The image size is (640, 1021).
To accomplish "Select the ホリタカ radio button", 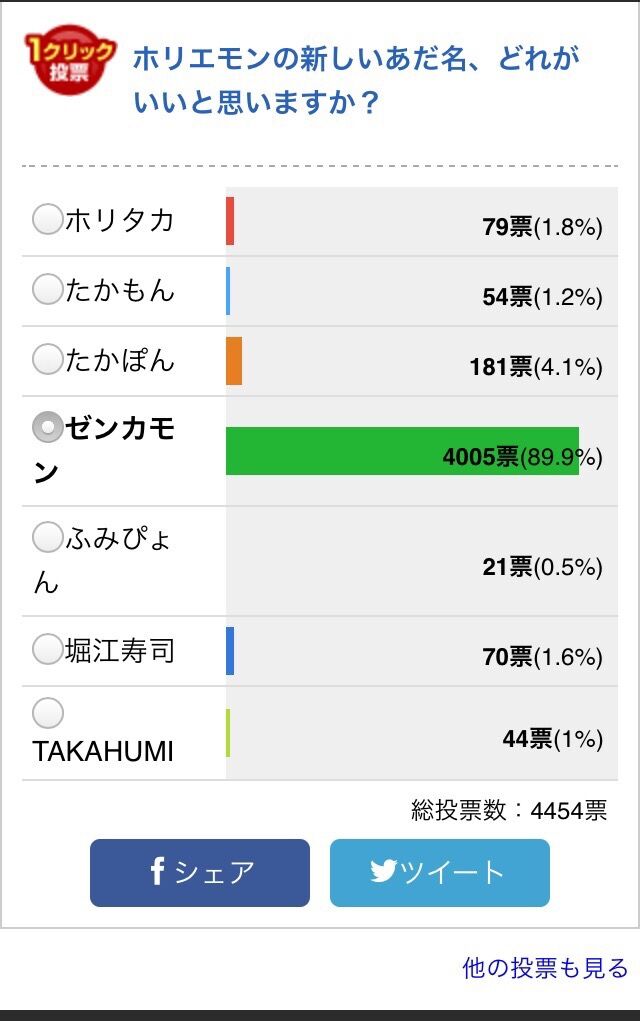I will point(47,219).
